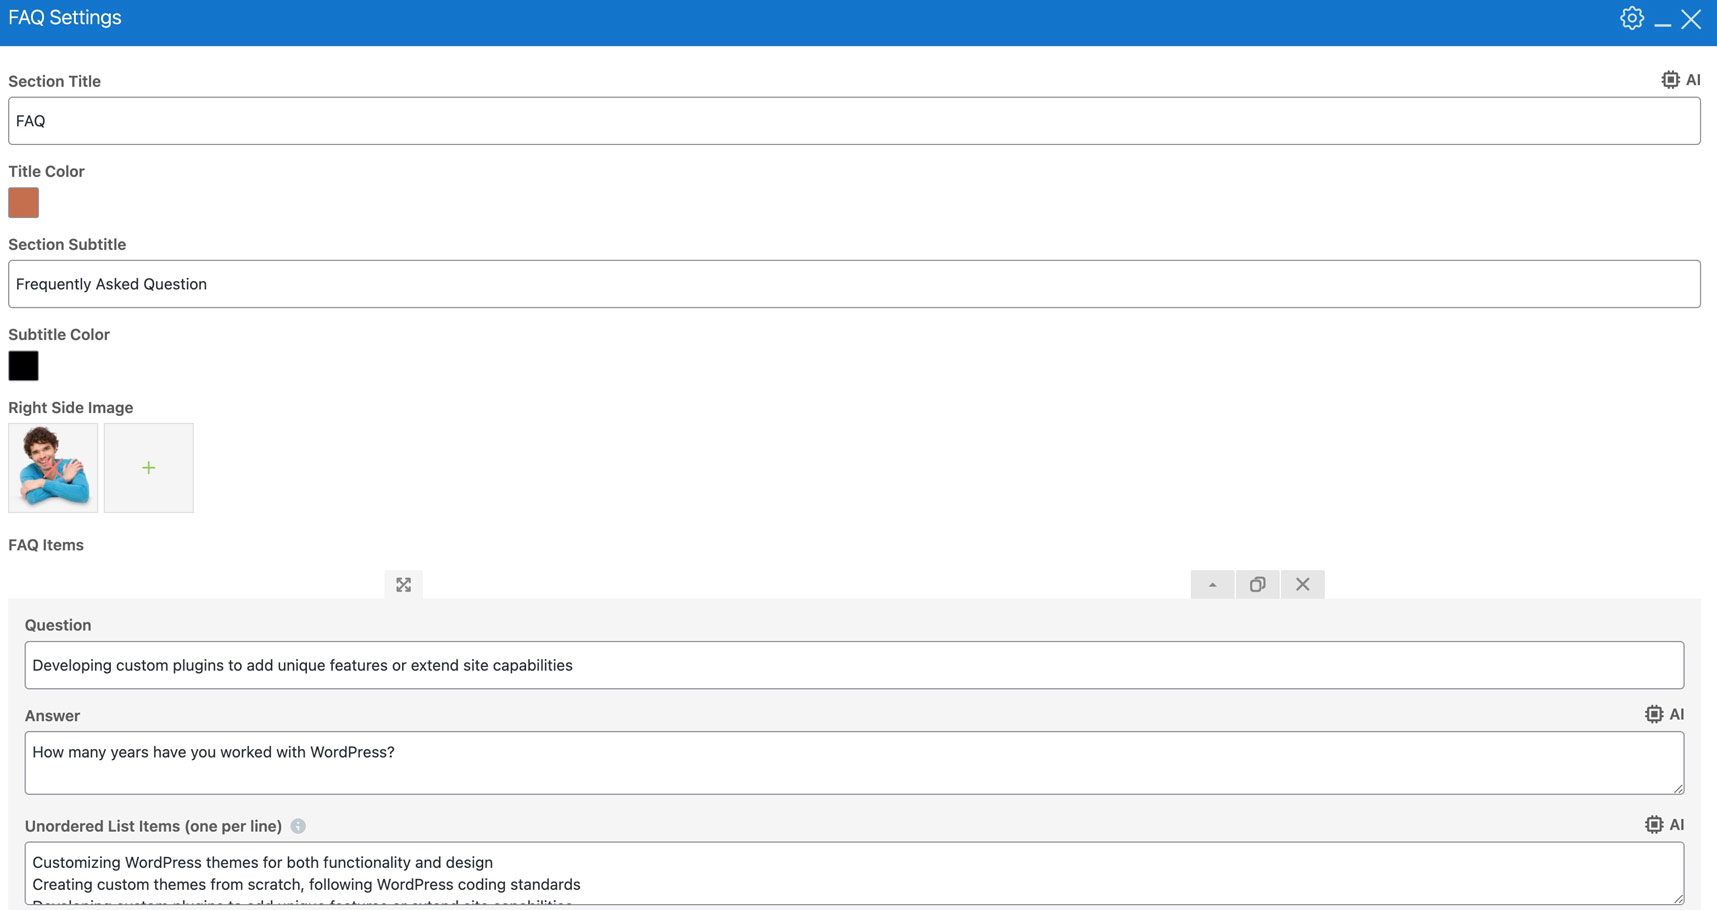Click the AI icon for the Answer field

(1664, 714)
